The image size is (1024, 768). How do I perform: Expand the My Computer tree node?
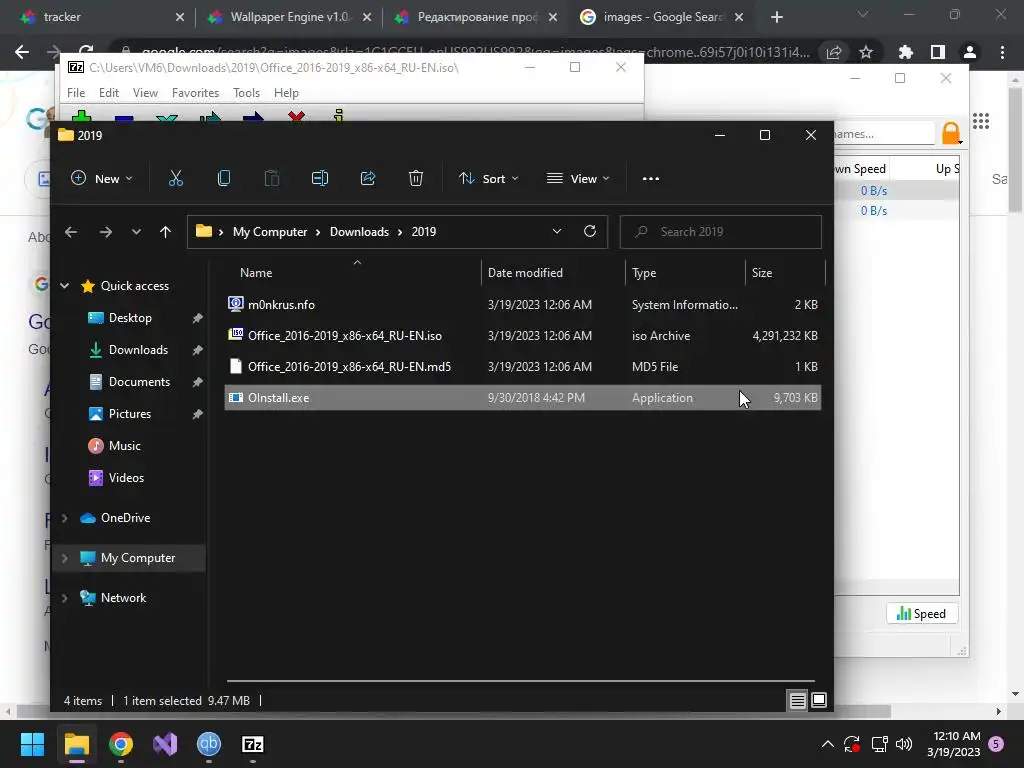coord(65,558)
